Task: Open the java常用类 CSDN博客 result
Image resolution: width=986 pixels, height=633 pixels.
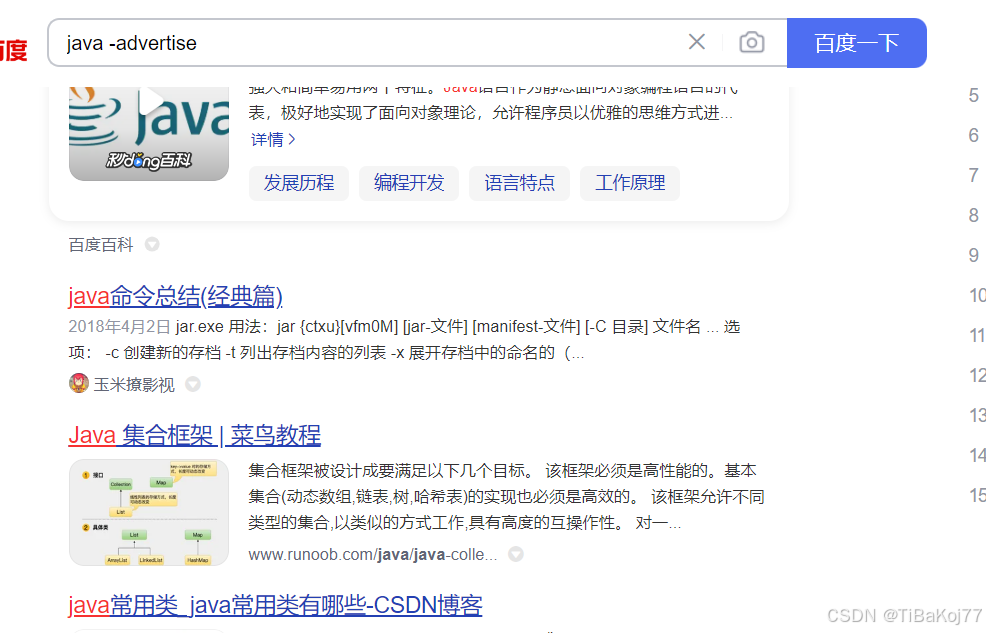Action: coord(275,605)
